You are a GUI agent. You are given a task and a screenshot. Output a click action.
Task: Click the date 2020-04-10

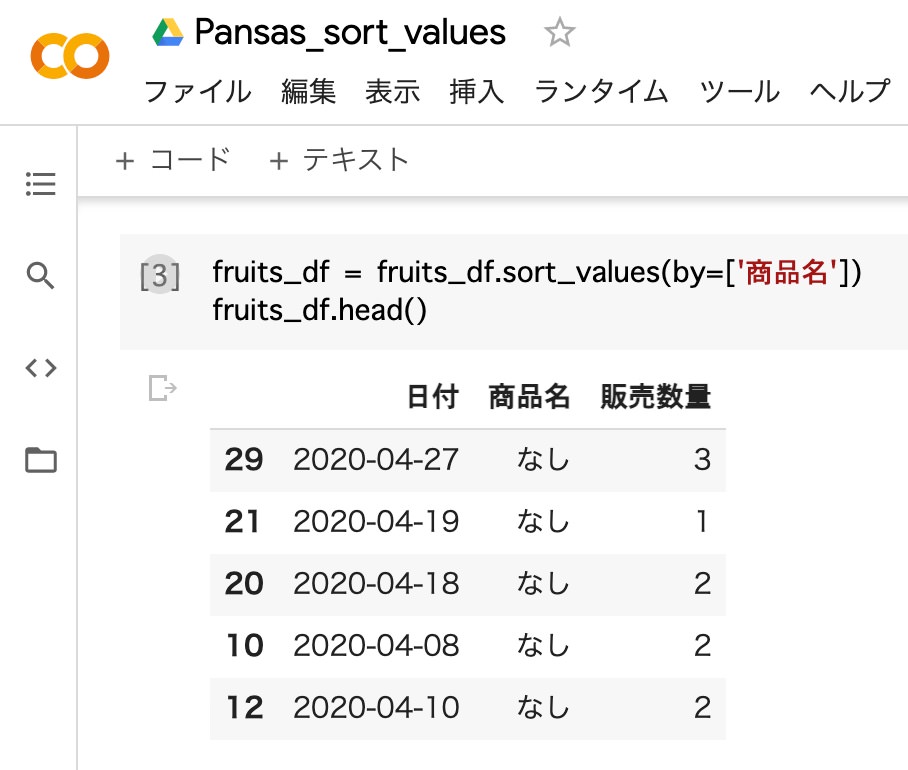(x=376, y=707)
